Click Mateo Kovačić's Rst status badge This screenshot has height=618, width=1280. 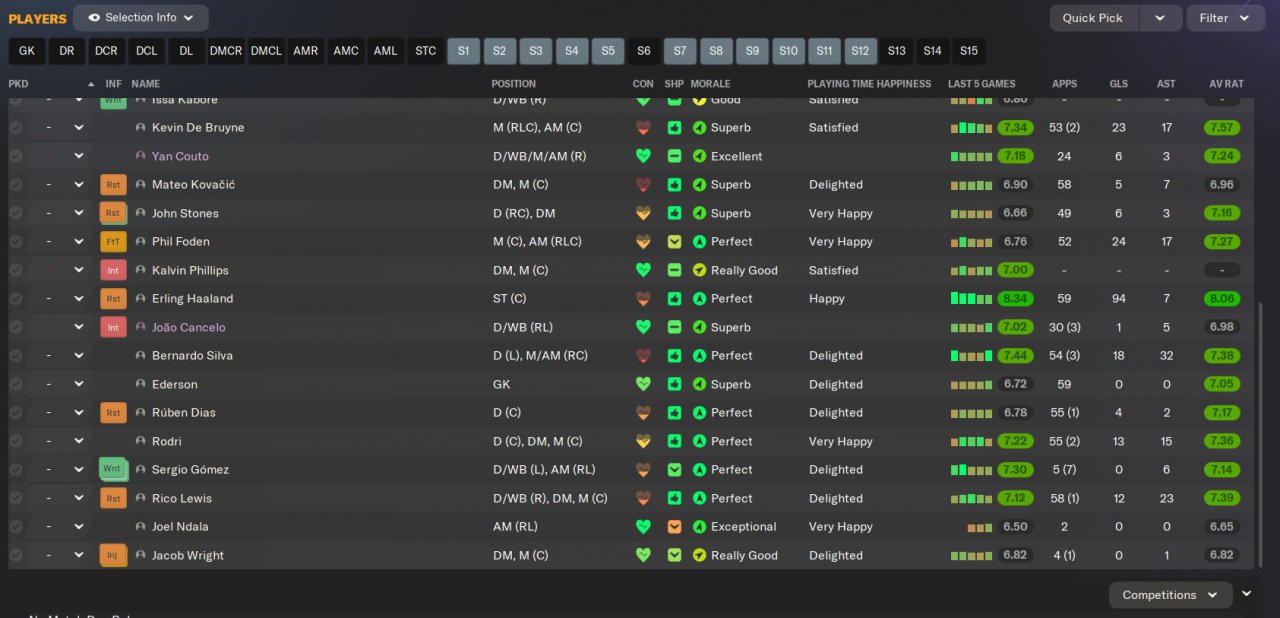(113, 184)
